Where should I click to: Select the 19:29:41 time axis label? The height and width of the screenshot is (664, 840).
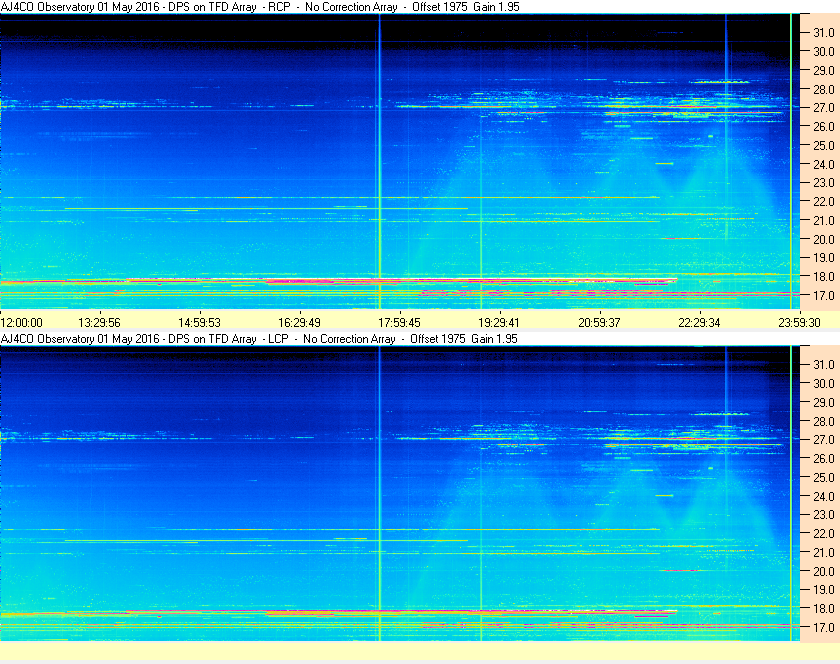coord(499,323)
